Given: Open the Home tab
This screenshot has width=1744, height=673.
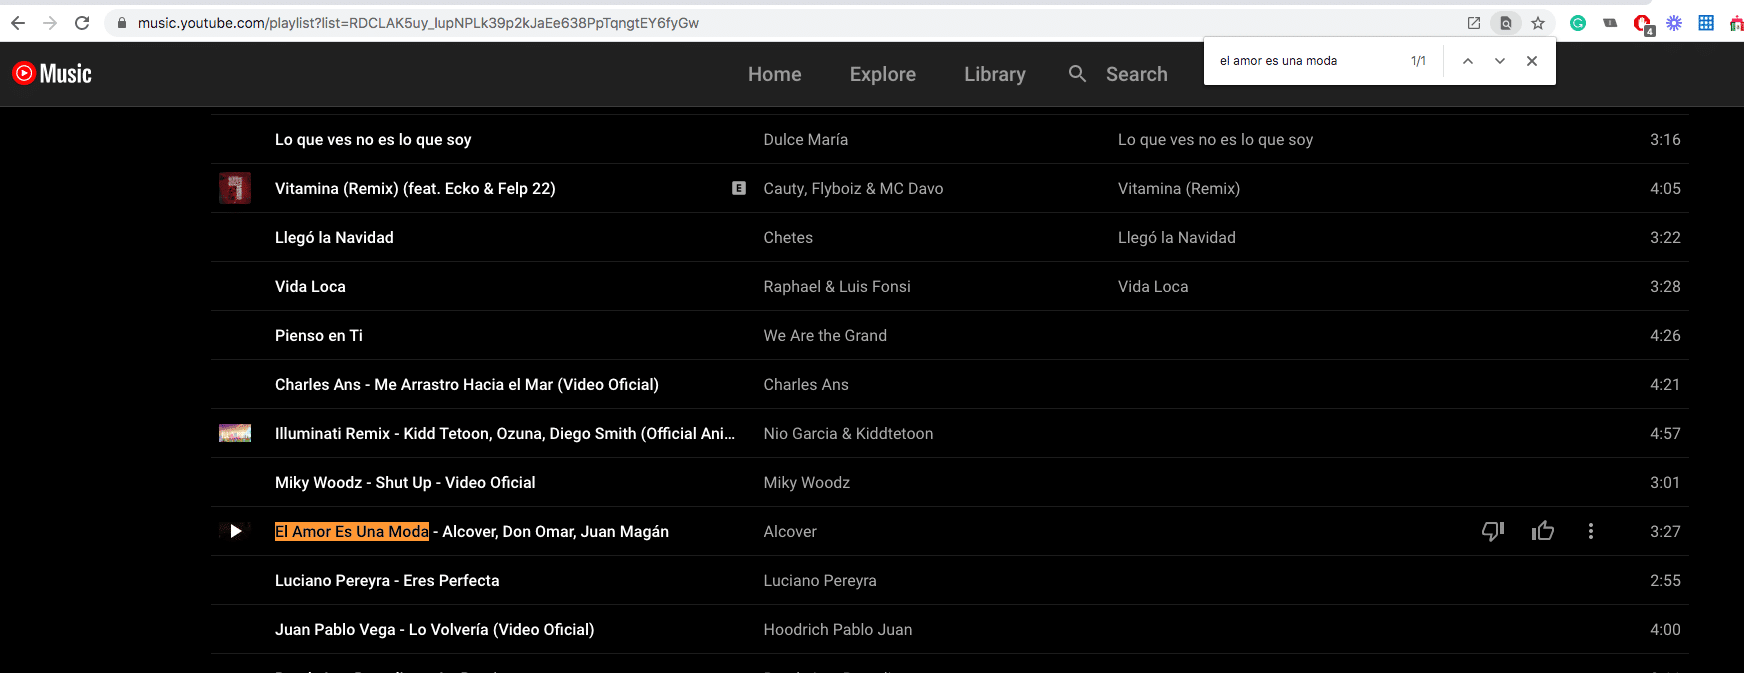Looking at the screenshot, I should (x=774, y=74).
